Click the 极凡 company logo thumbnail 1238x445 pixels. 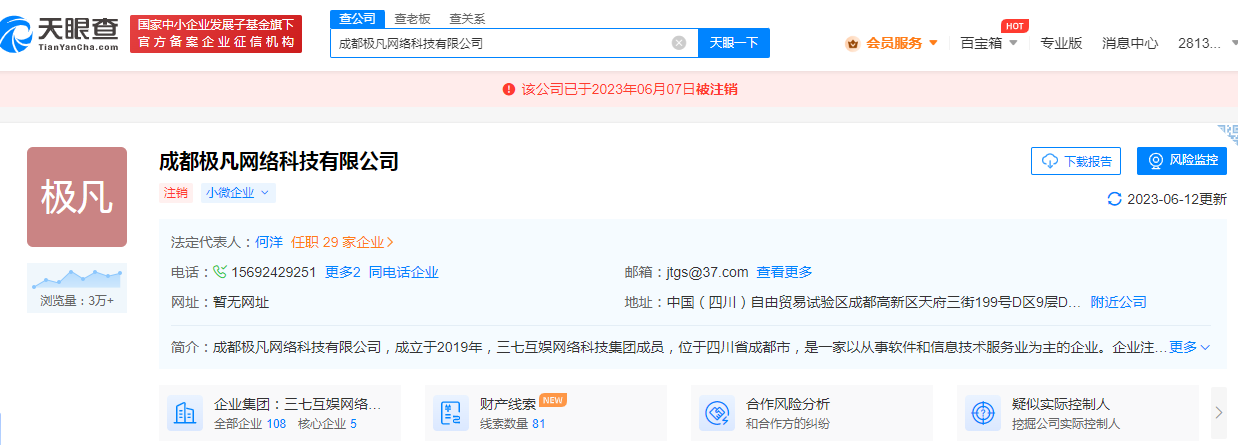[77, 197]
